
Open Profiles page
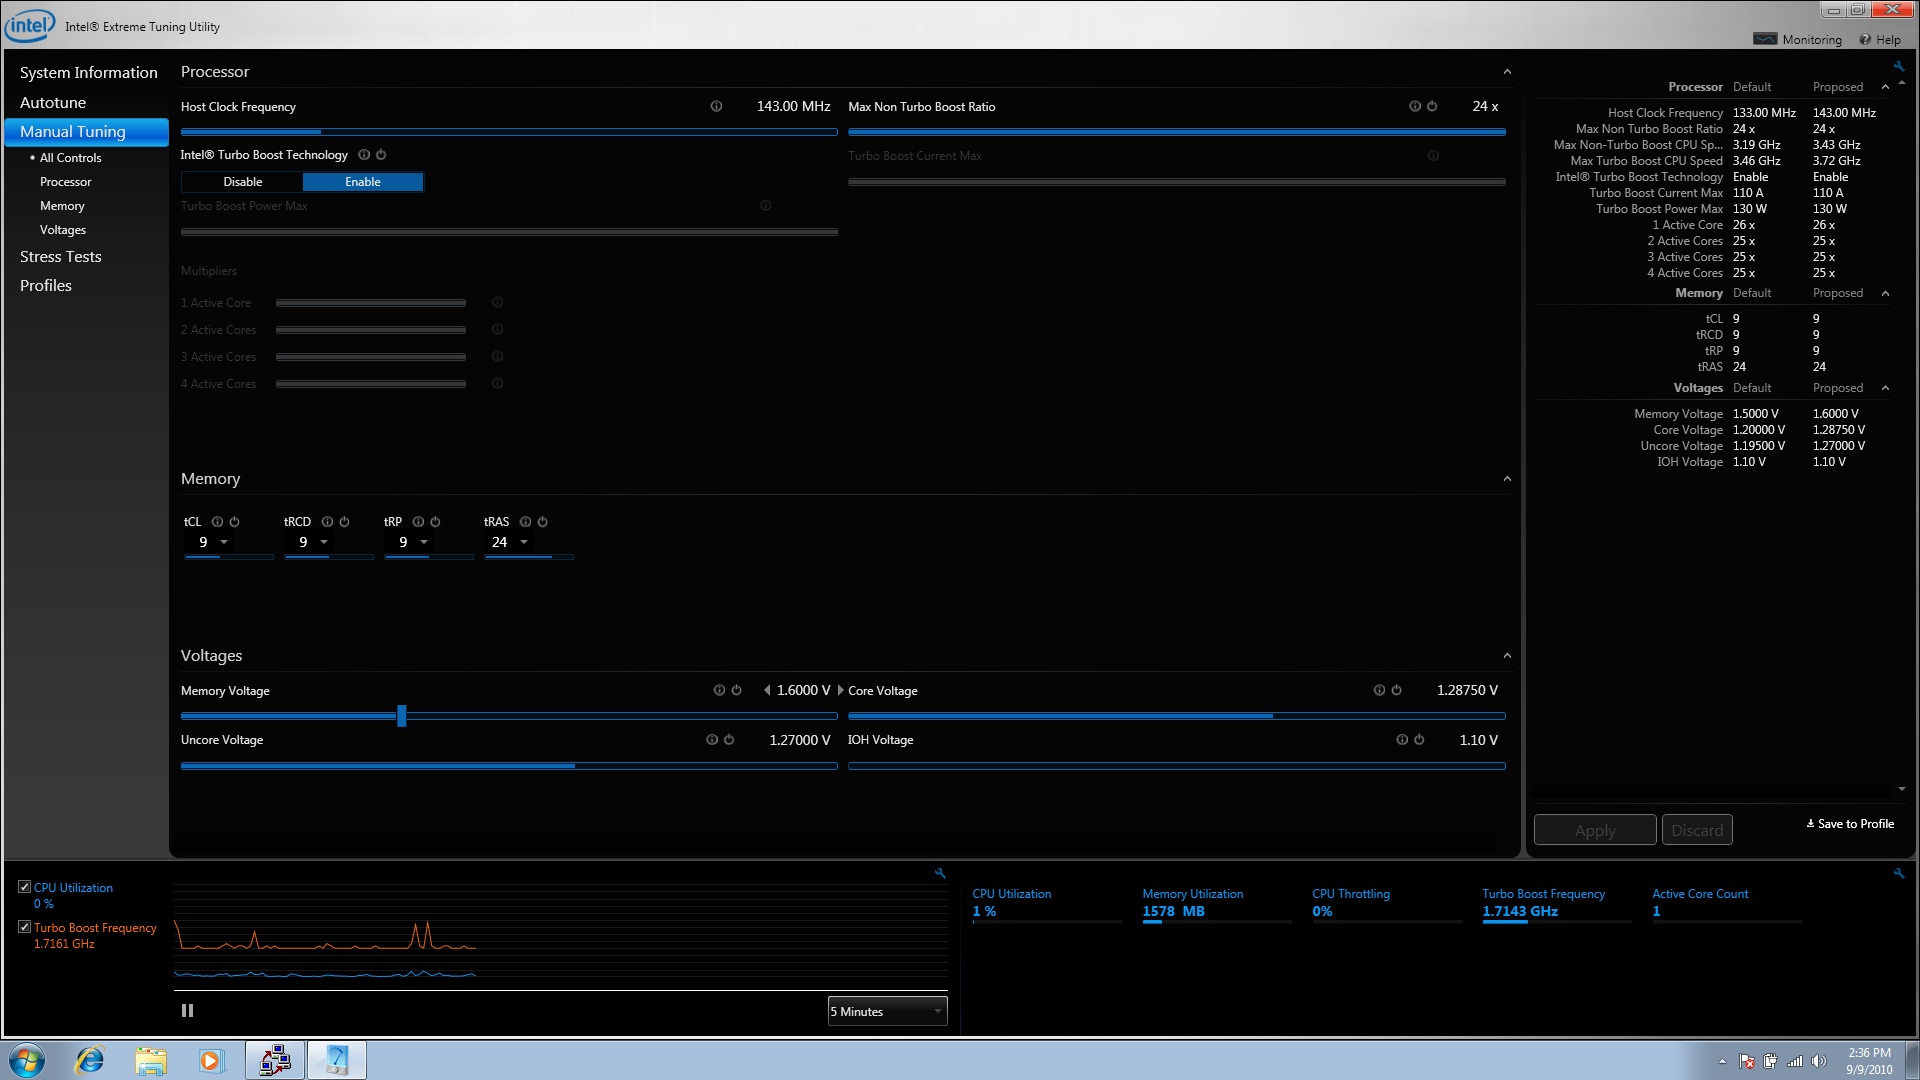click(x=46, y=286)
